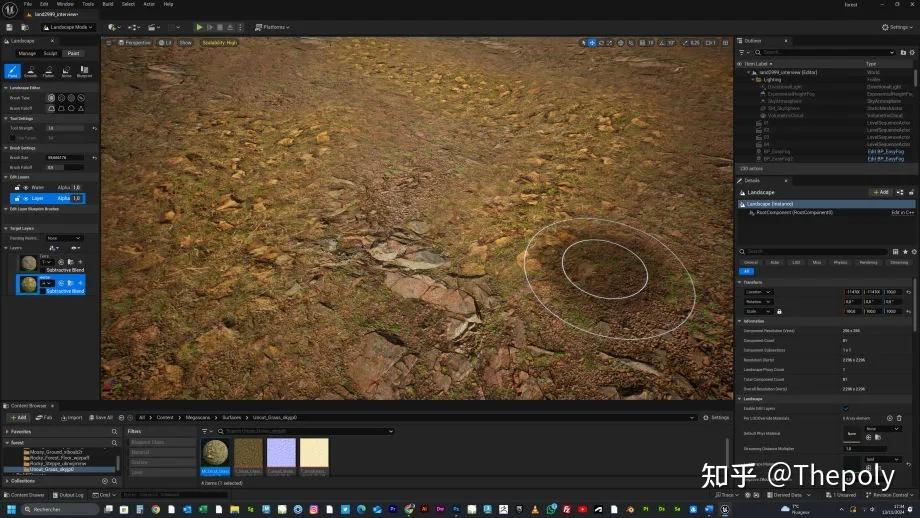This screenshot has width=920, height=518.
Task: Collapse the Target Layers section
Action: (x=6, y=228)
